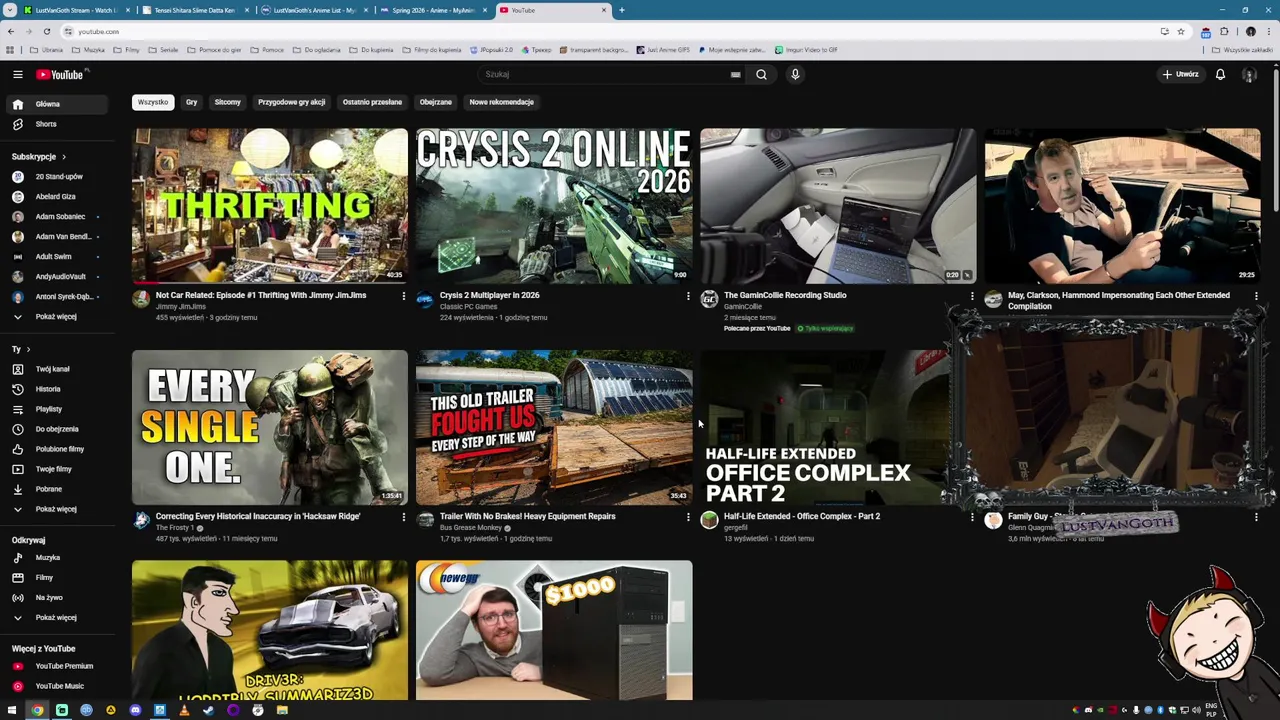The width and height of the screenshot is (1280, 720).
Task: Open YouTube Music link
Action: tap(58, 686)
